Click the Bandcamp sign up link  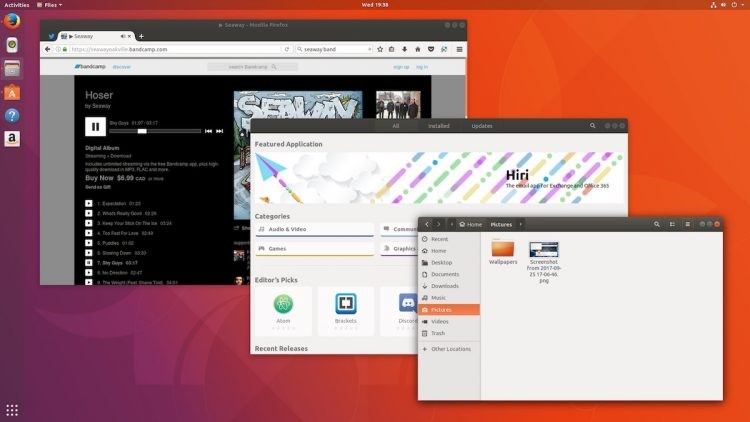click(x=401, y=67)
